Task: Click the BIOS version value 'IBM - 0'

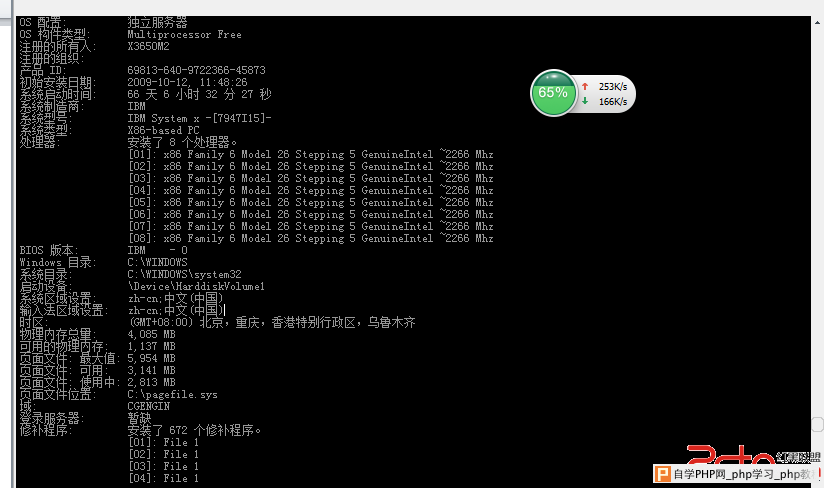Action: click(x=157, y=251)
